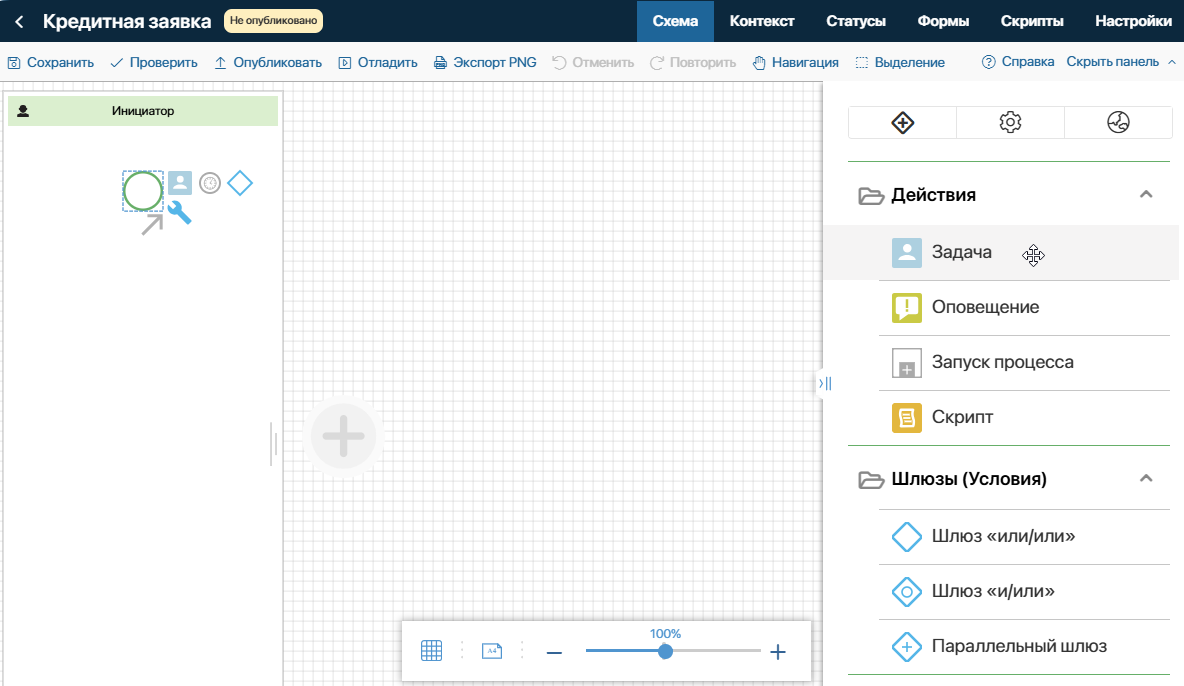Open the elements palette tab icon
The height and width of the screenshot is (686, 1184).
point(902,122)
